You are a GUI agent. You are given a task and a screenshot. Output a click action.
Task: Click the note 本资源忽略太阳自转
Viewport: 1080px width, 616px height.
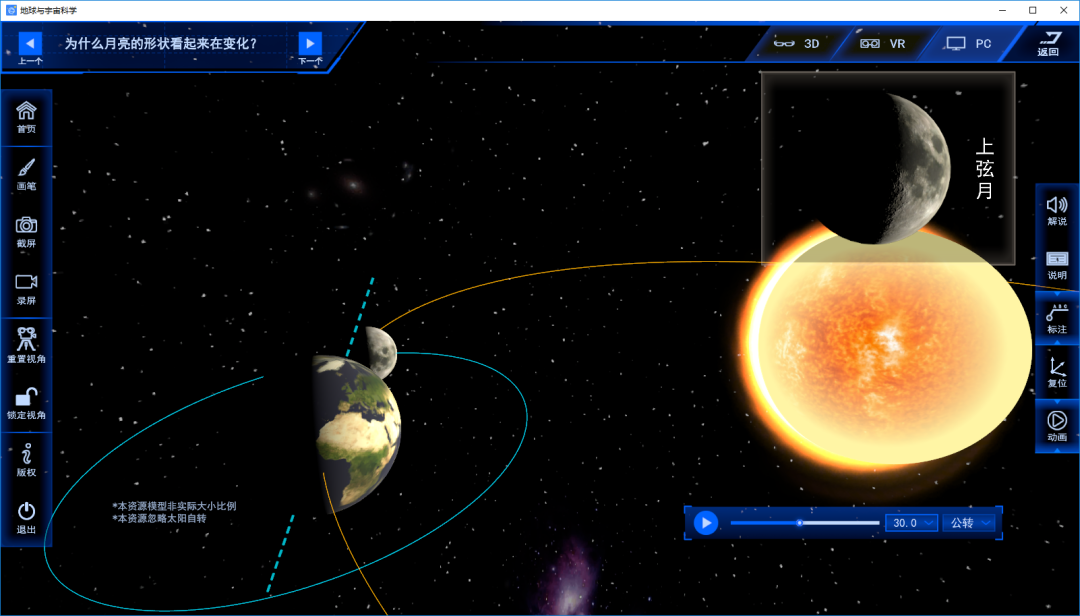(159, 518)
